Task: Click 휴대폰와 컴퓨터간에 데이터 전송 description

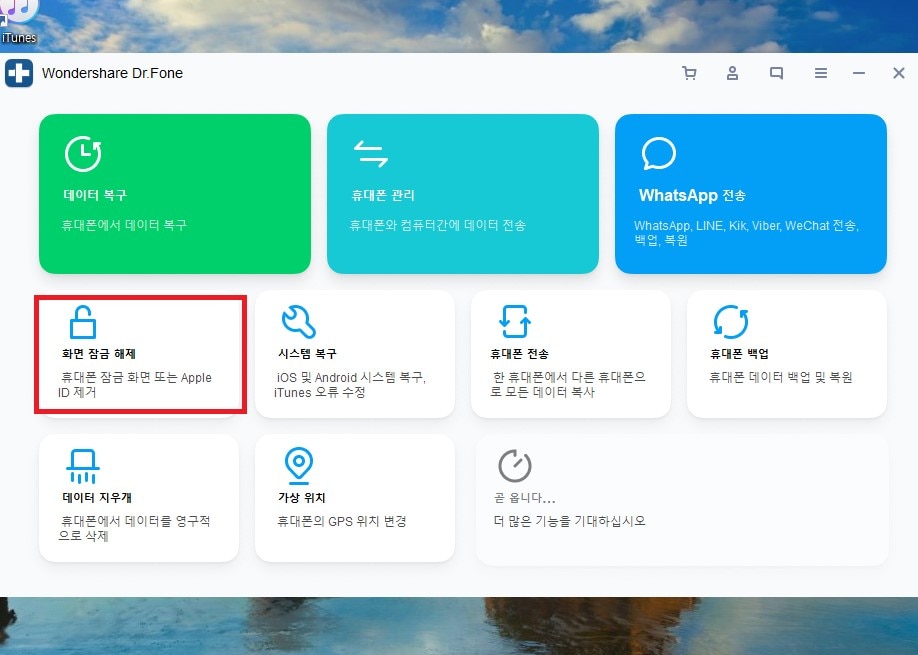Action: click(437, 225)
